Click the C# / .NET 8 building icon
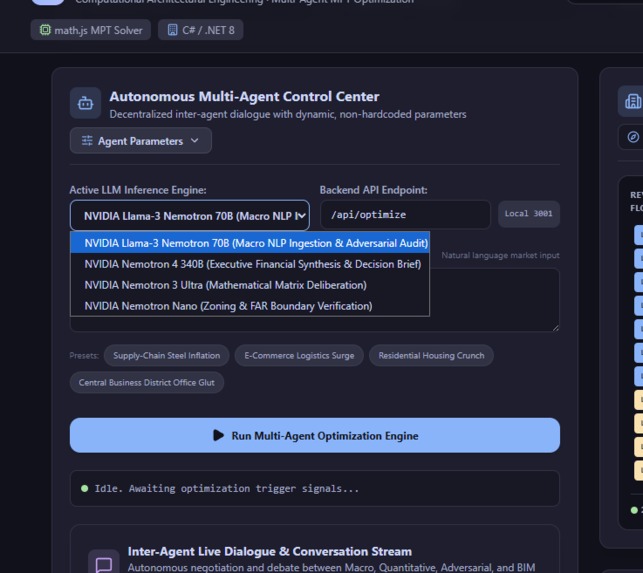 pos(173,30)
